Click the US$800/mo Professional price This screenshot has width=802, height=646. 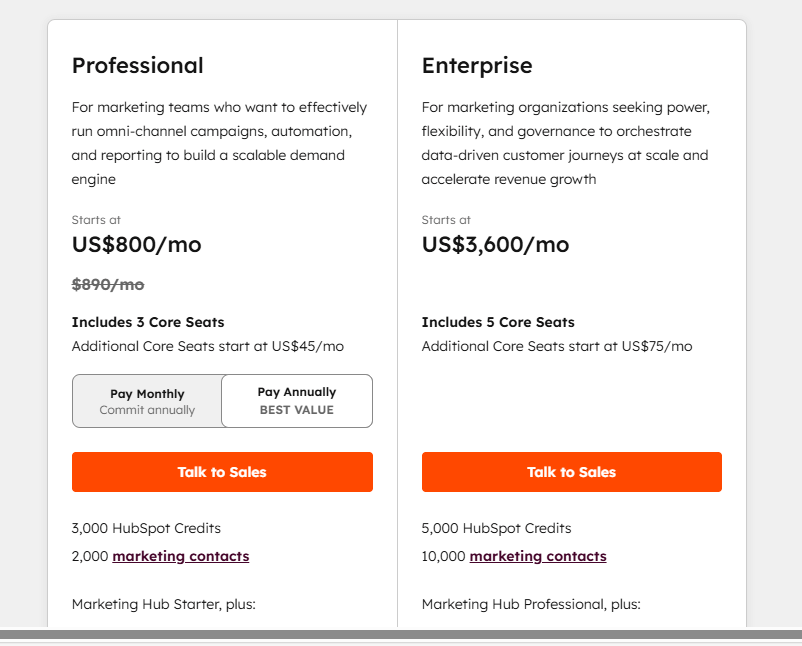point(136,245)
